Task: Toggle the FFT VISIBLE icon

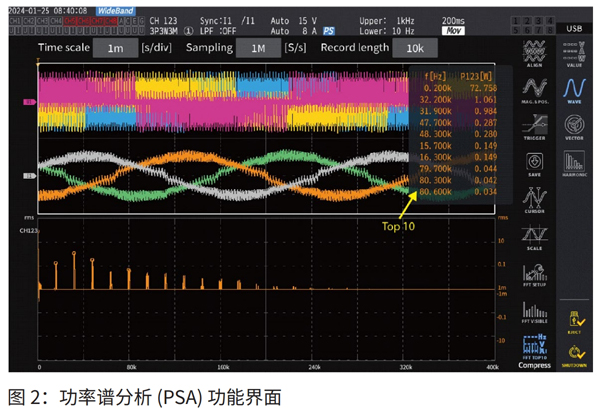Action: [533, 312]
